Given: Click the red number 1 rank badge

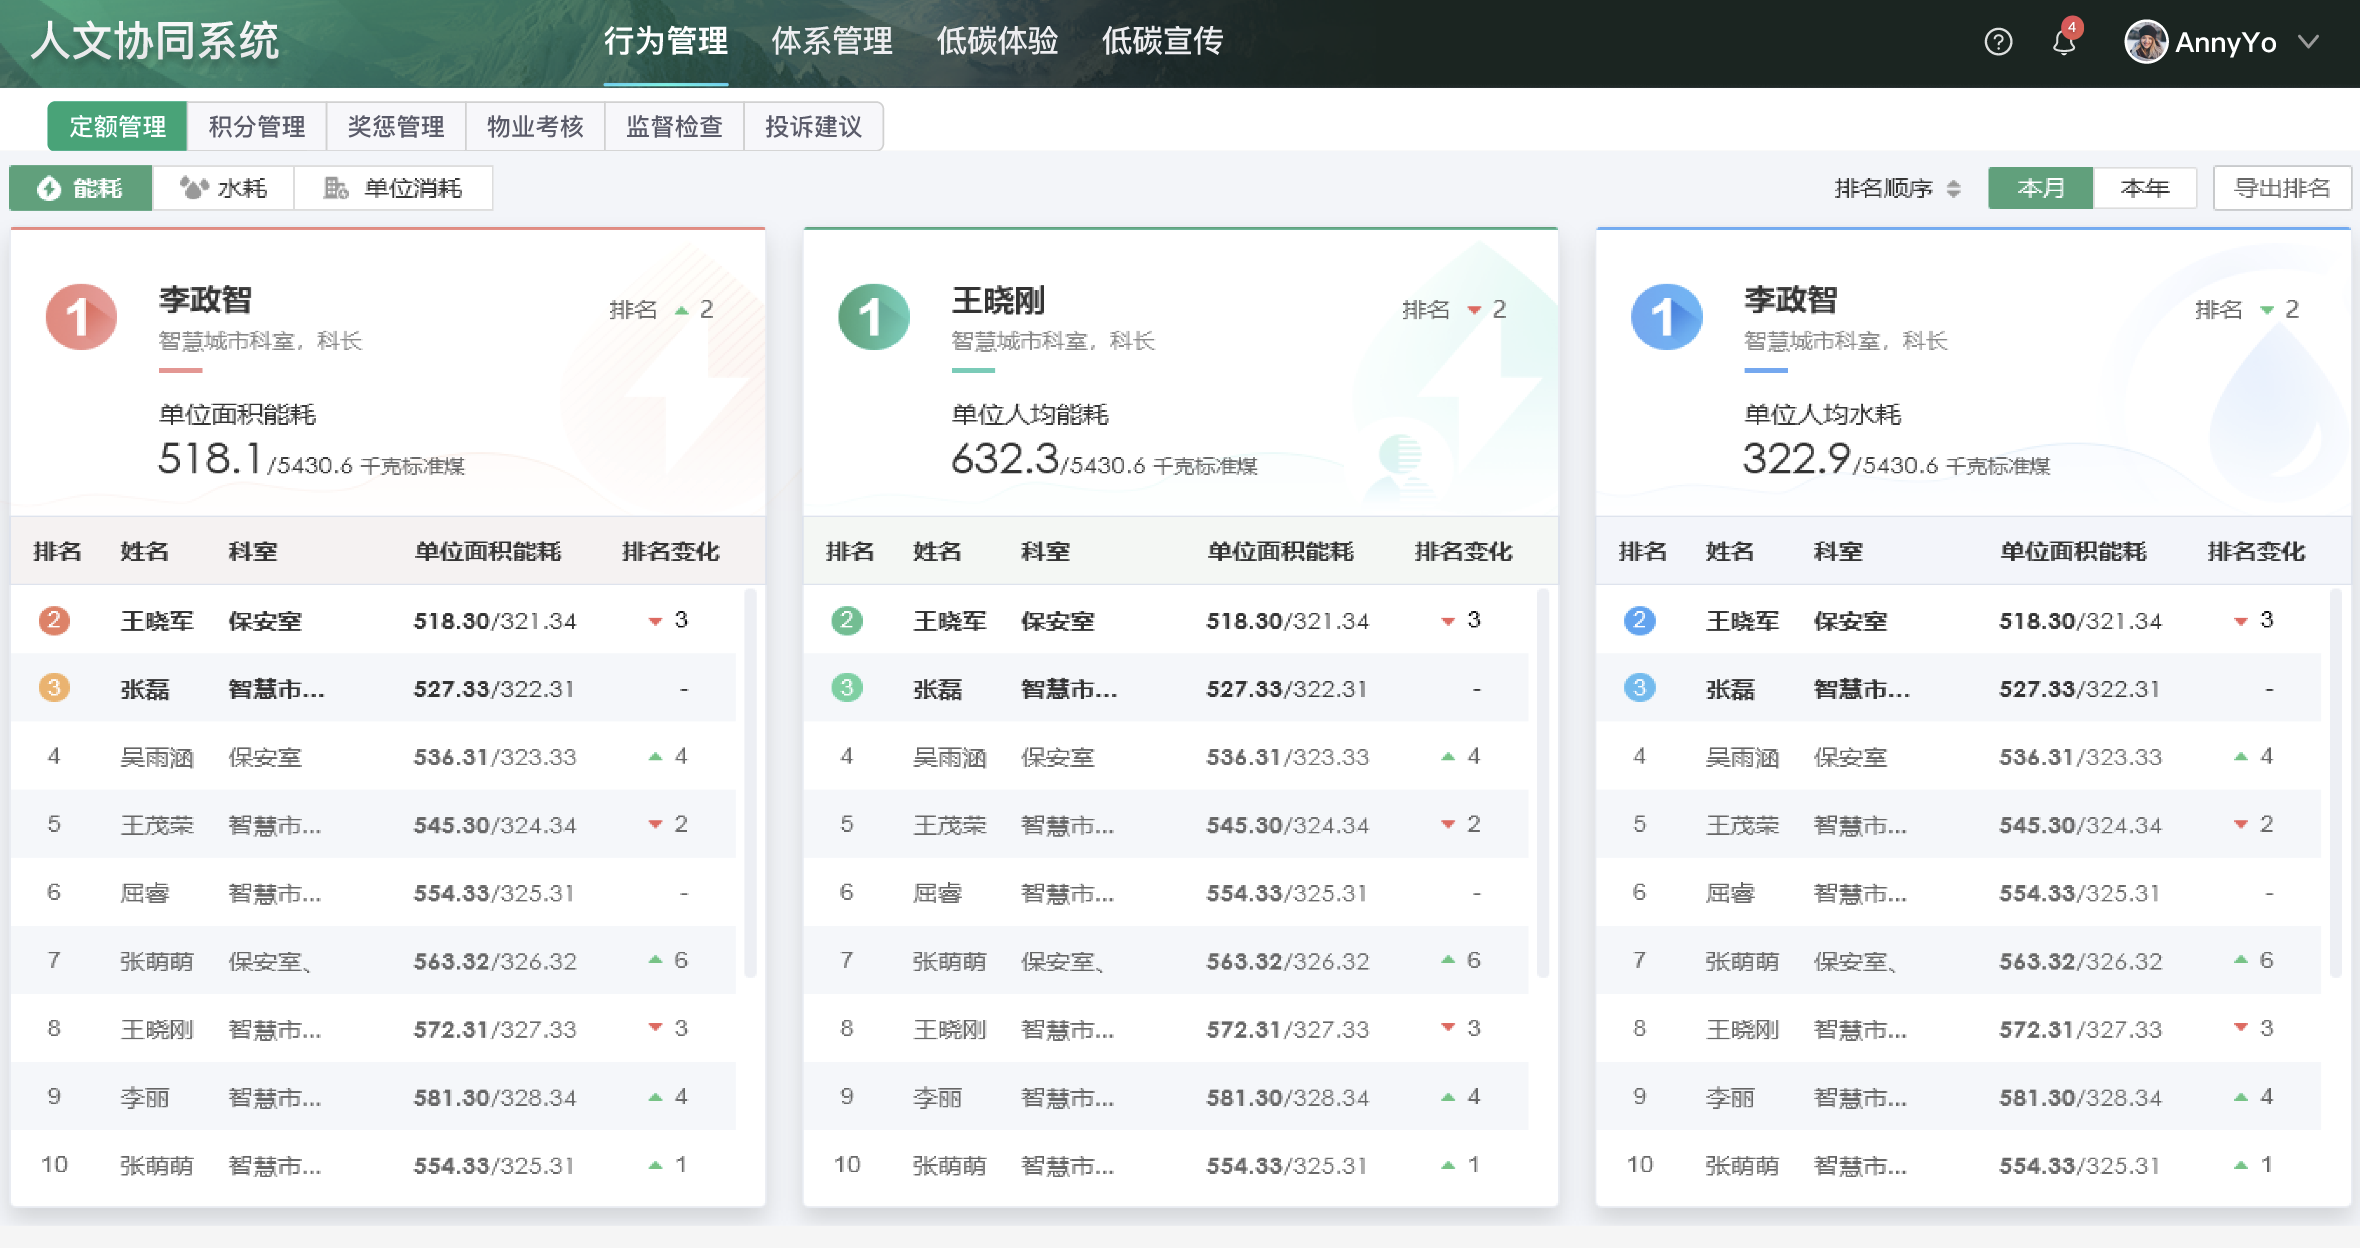Looking at the screenshot, I should 81,318.
